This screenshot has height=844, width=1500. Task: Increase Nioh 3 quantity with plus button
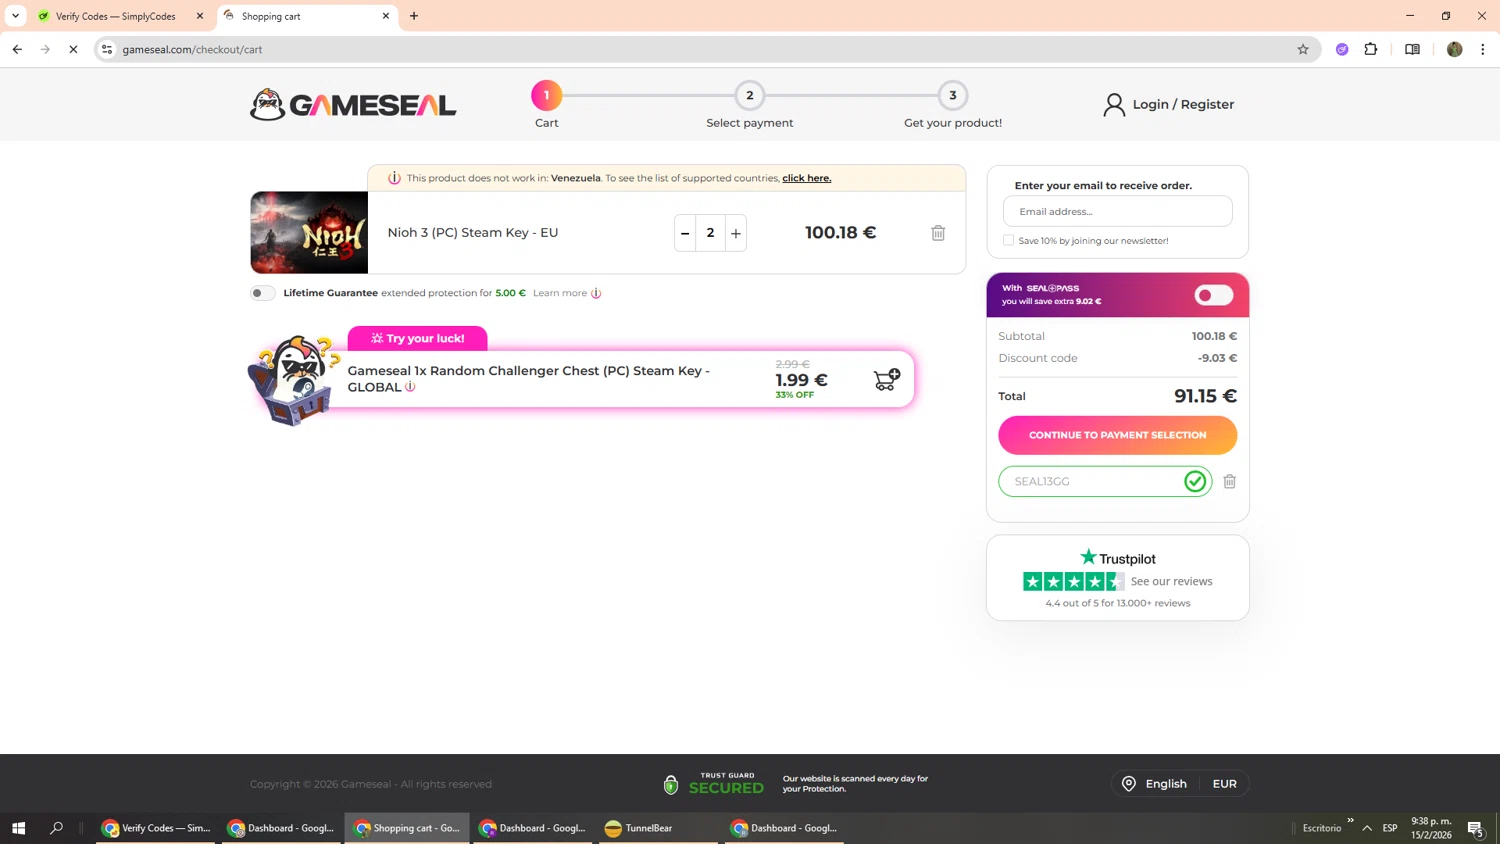click(736, 233)
